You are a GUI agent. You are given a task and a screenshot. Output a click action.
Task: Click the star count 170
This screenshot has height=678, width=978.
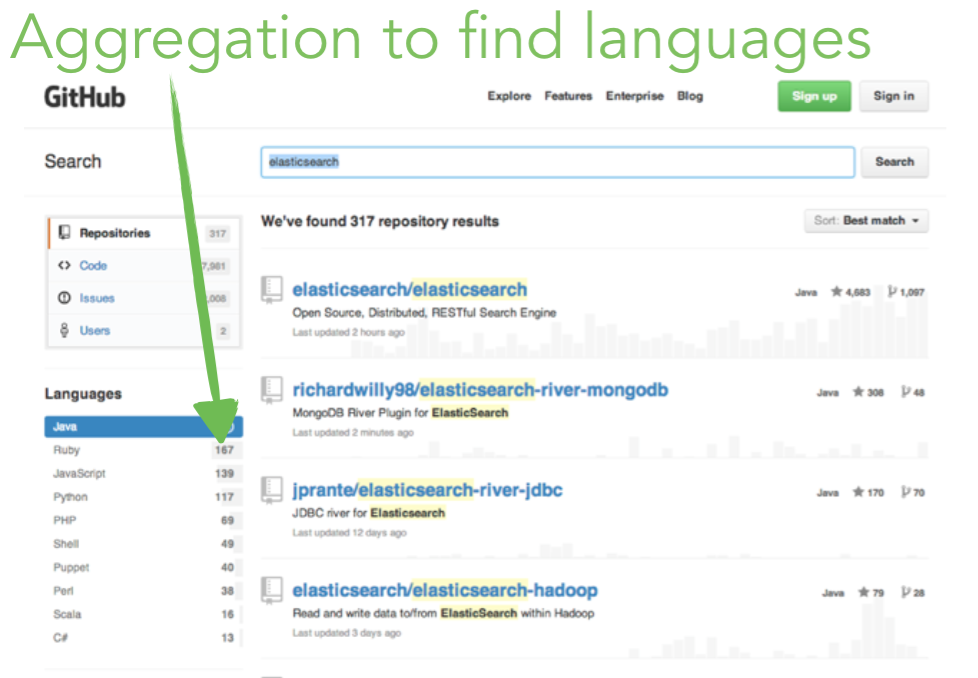[x=868, y=493]
